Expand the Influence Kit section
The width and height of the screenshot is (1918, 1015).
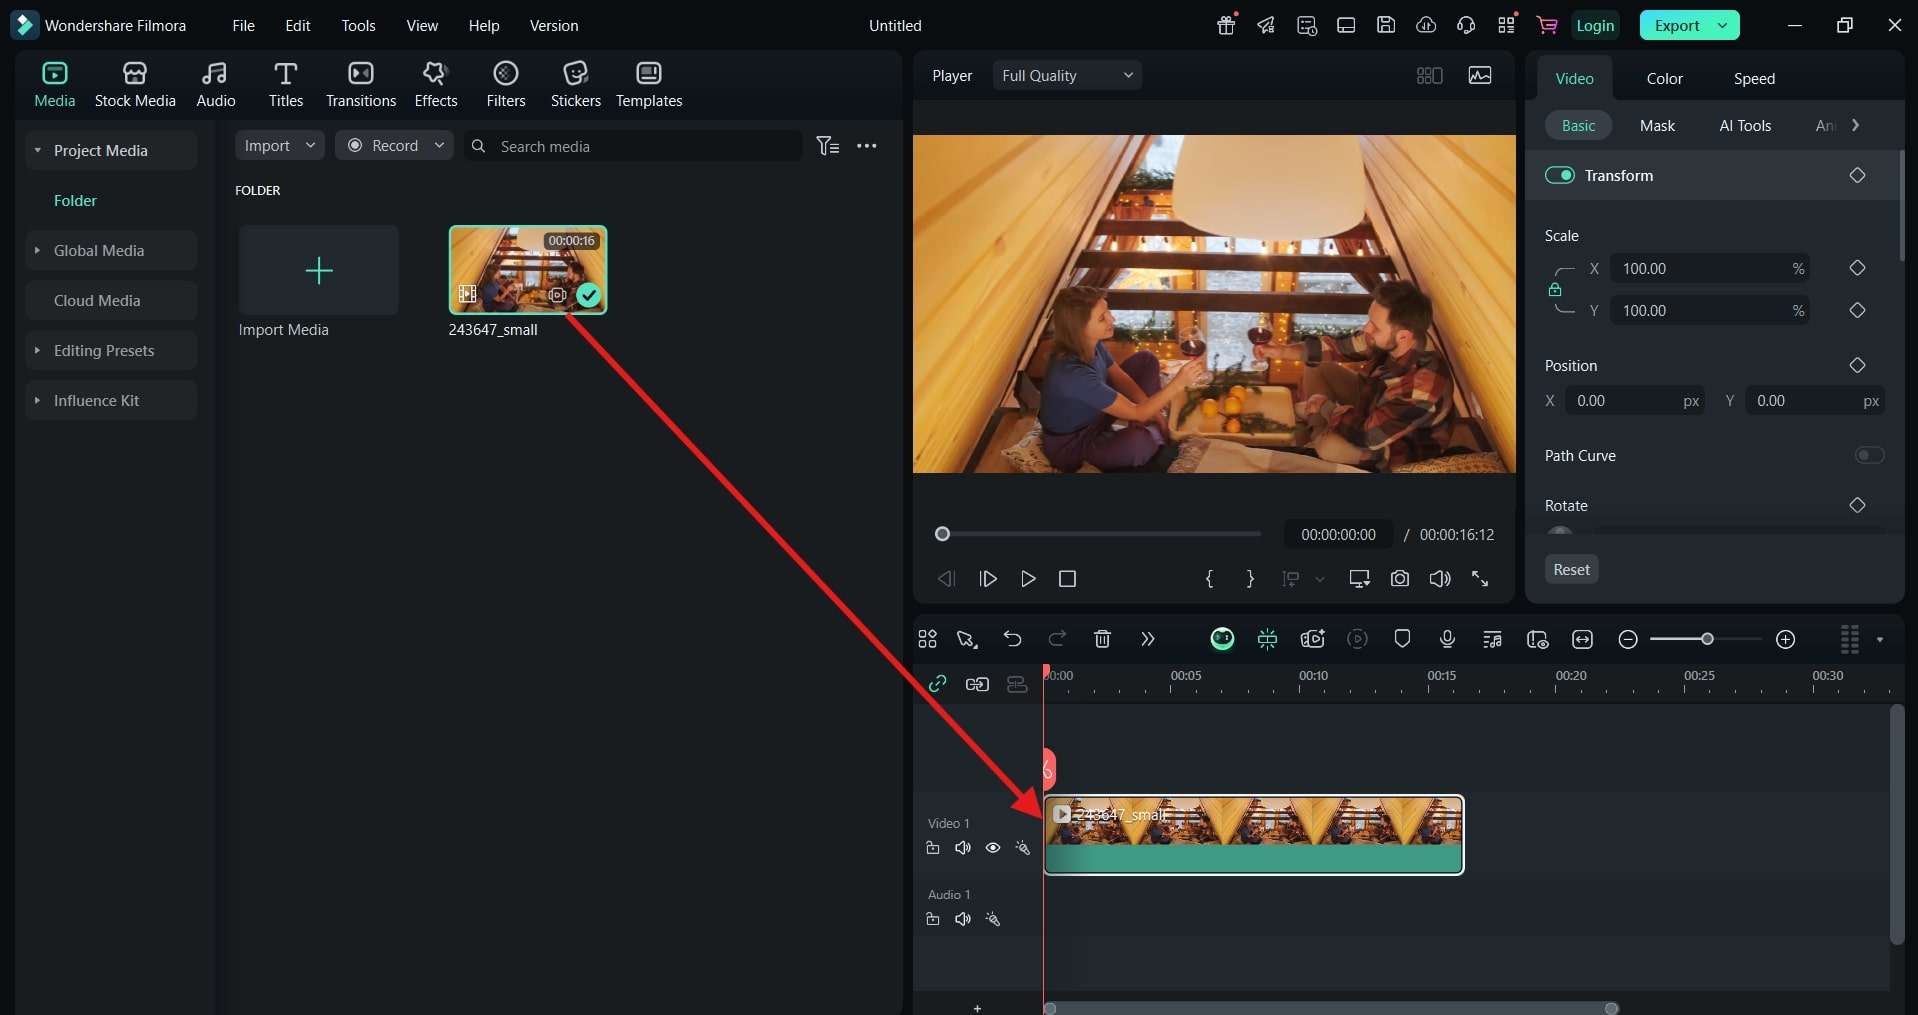click(37, 400)
